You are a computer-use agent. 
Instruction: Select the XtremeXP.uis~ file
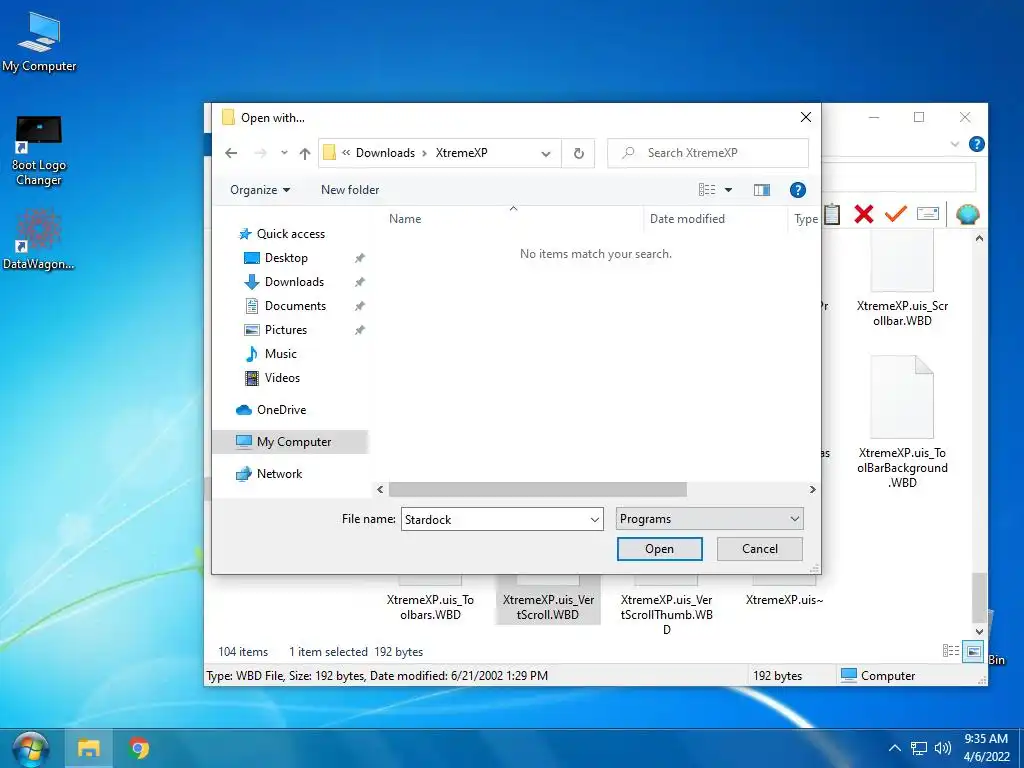pos(784,593)
